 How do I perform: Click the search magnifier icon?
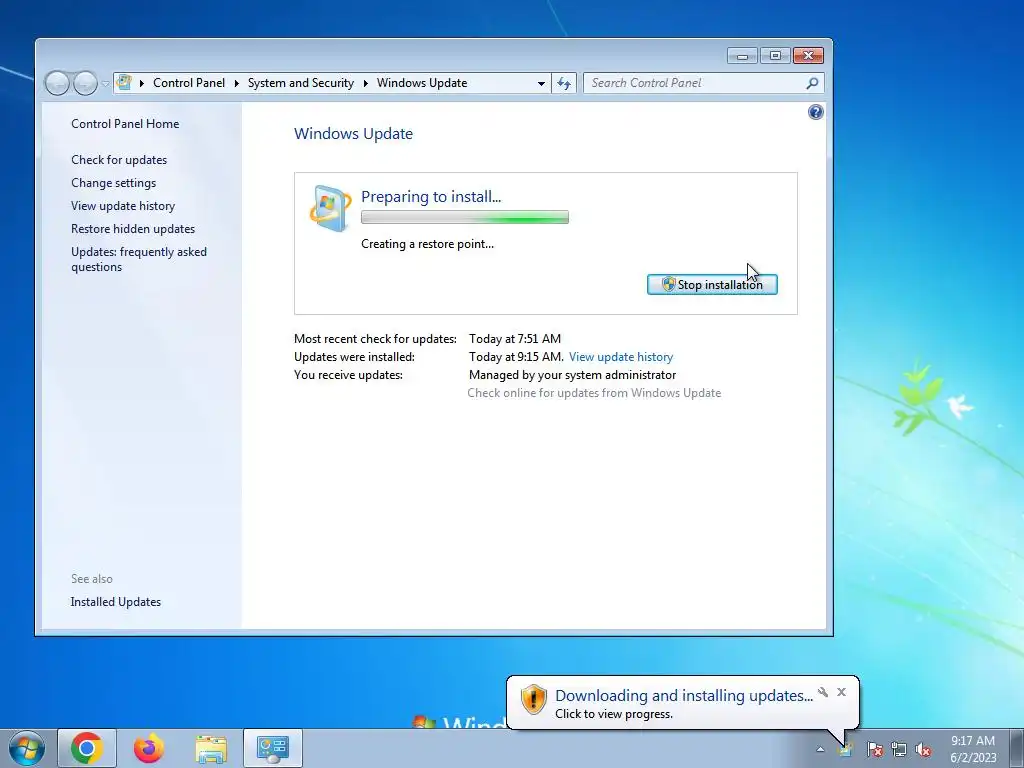click(x=812, y=83)
